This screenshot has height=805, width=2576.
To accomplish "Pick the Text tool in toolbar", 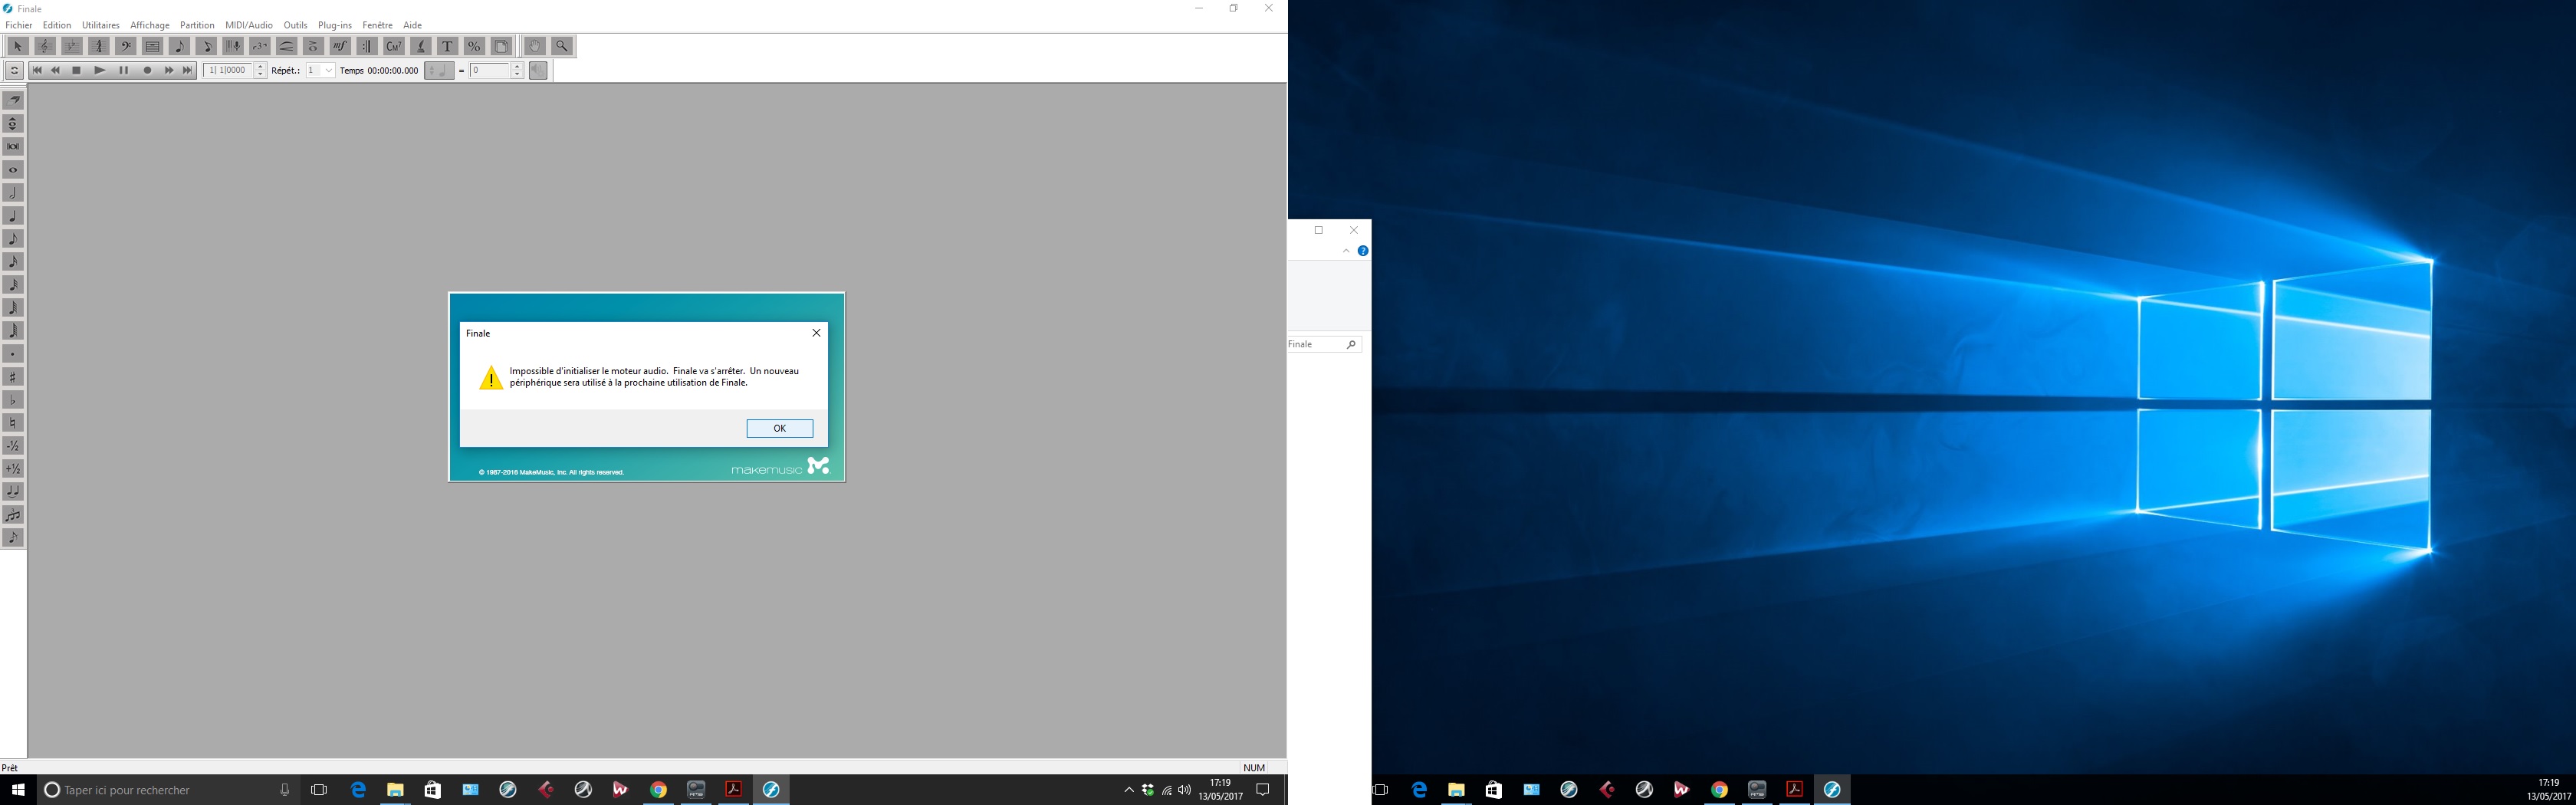I will [447, 46].
